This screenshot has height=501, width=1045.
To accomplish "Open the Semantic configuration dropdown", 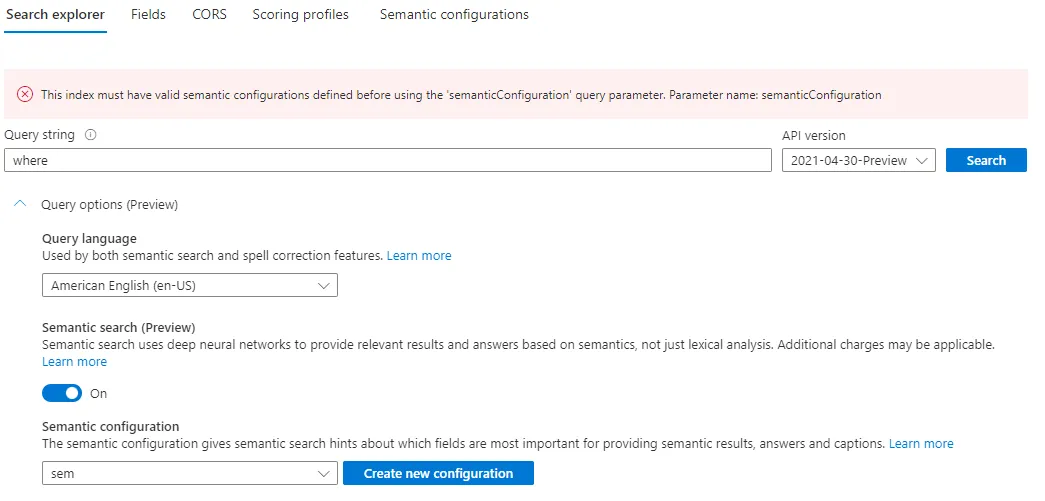I will pos(190,473).
